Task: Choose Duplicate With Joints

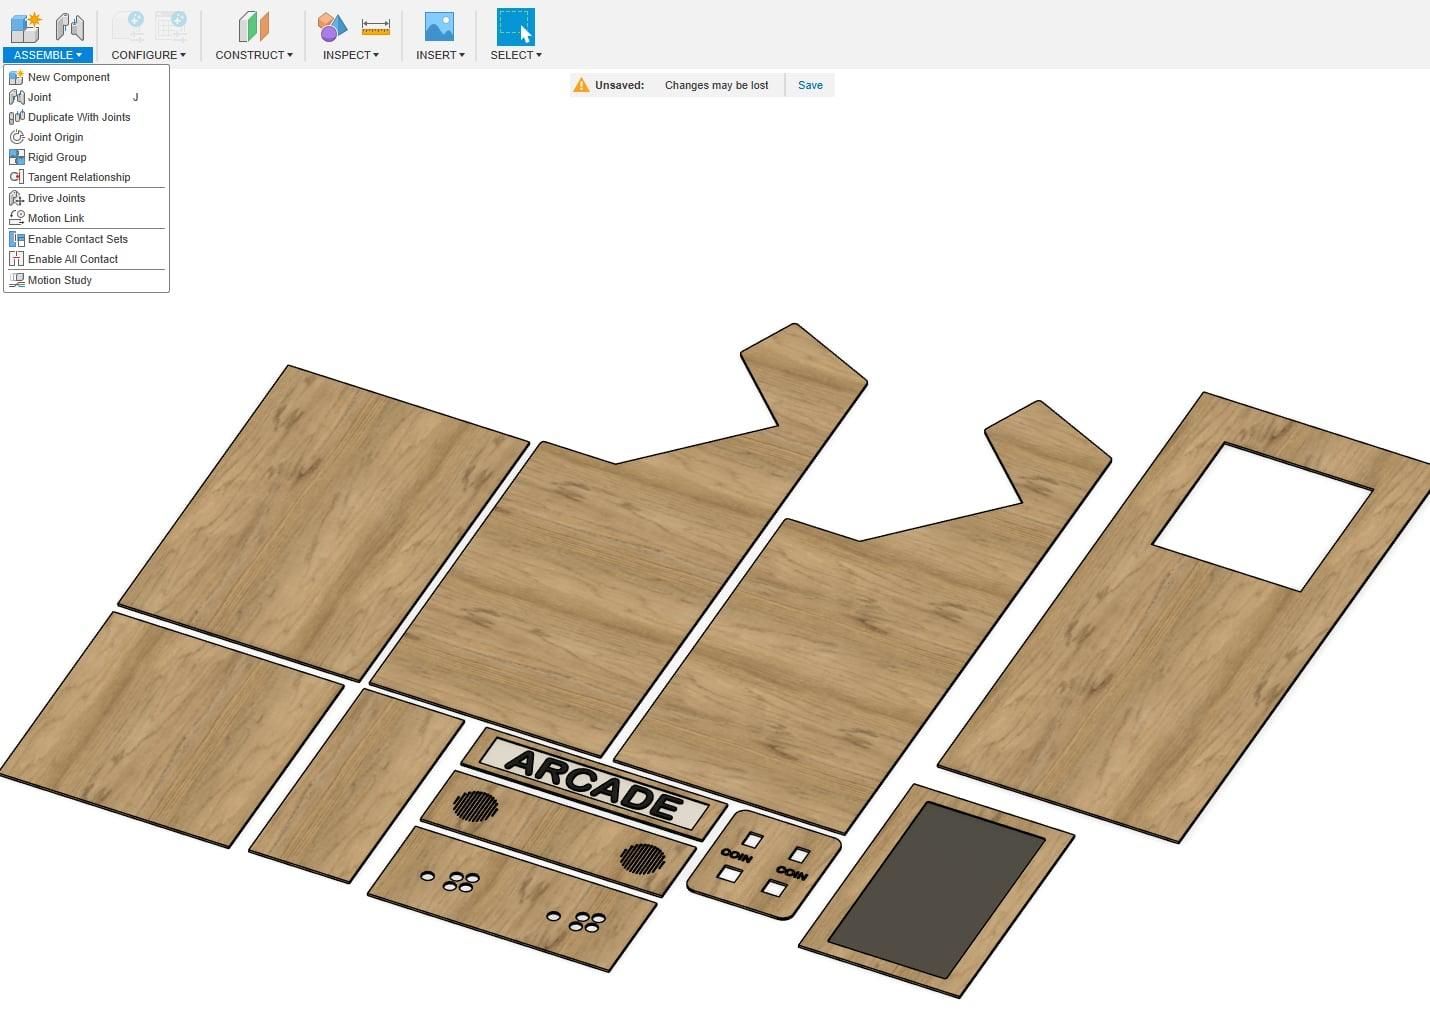Action: tap(86, 117)
